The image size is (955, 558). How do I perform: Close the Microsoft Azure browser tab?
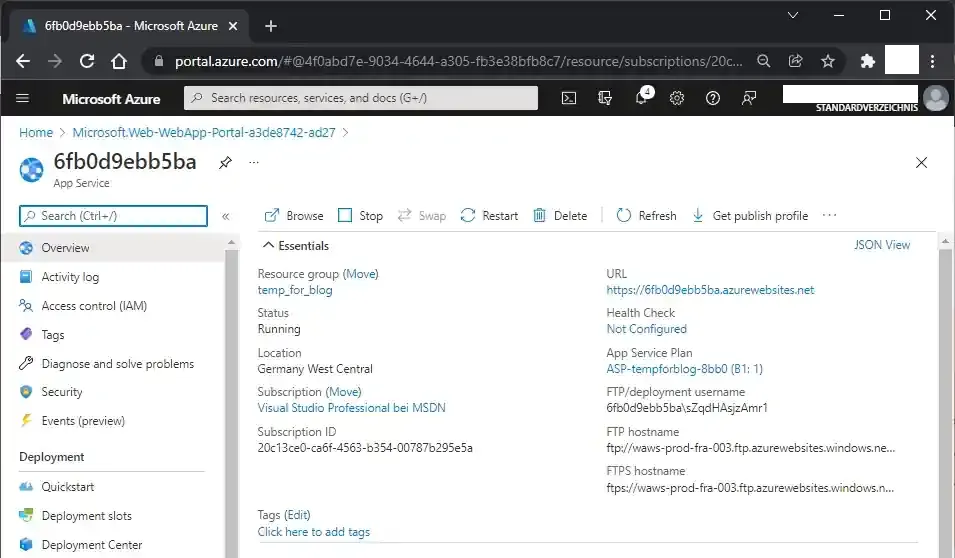(x=233, y=26)
